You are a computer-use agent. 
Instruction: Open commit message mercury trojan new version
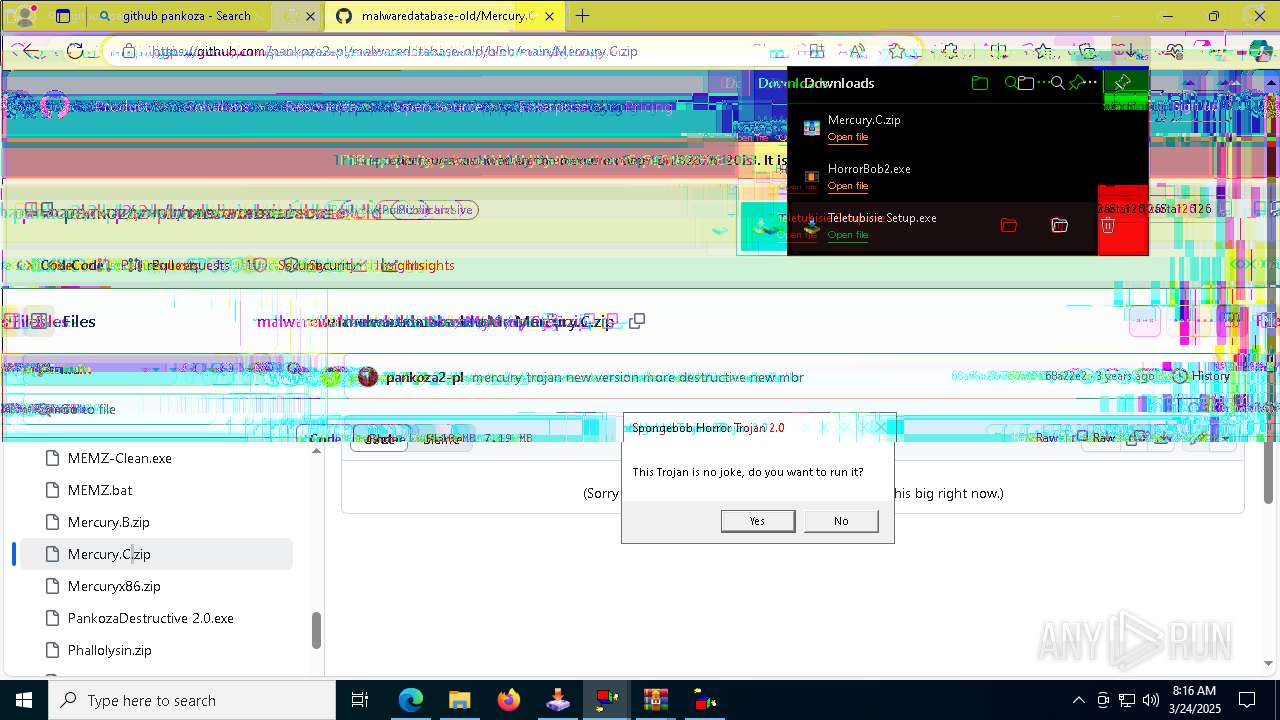pyautogui.click(x=638, y=377)
